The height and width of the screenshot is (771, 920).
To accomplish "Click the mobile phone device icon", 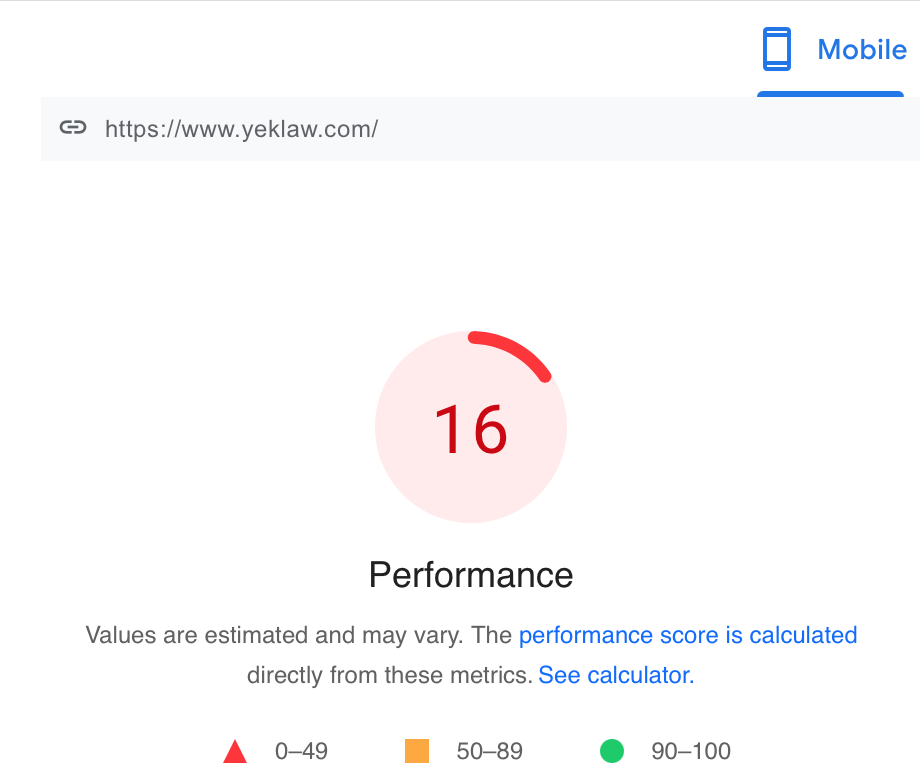I will click(x=776, y=49).
